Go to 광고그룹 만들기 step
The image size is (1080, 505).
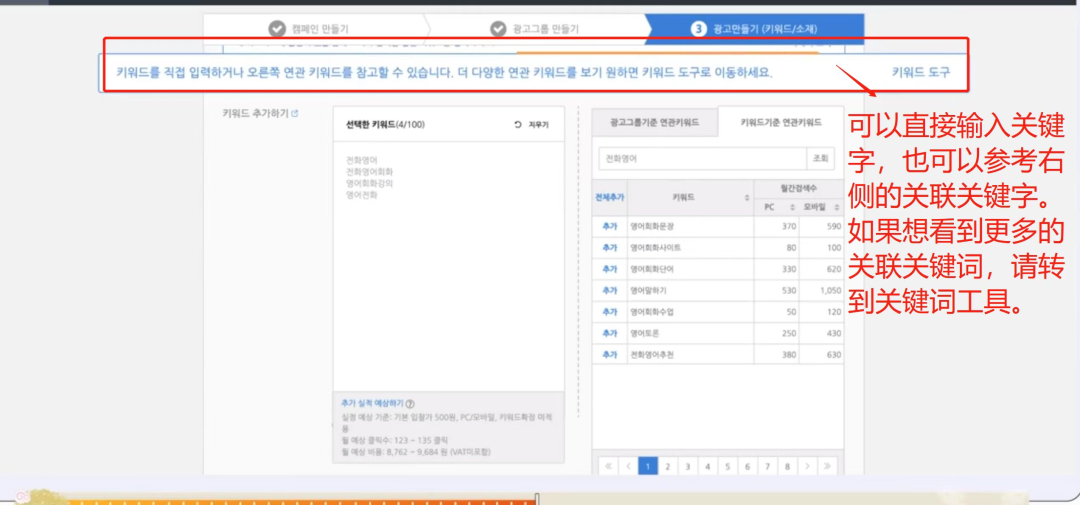535,29
